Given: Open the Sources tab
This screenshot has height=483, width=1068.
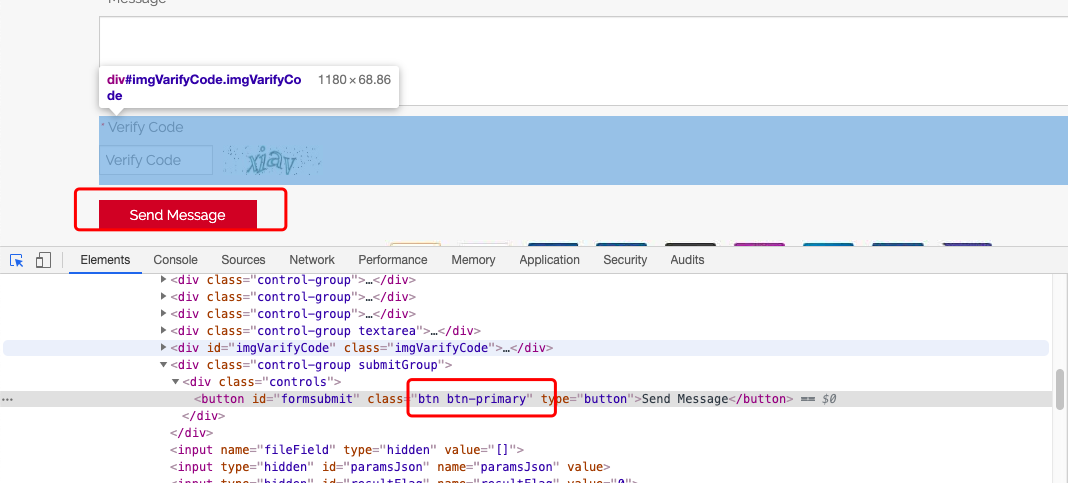Looking at the screenshot, I should [243, 260].
